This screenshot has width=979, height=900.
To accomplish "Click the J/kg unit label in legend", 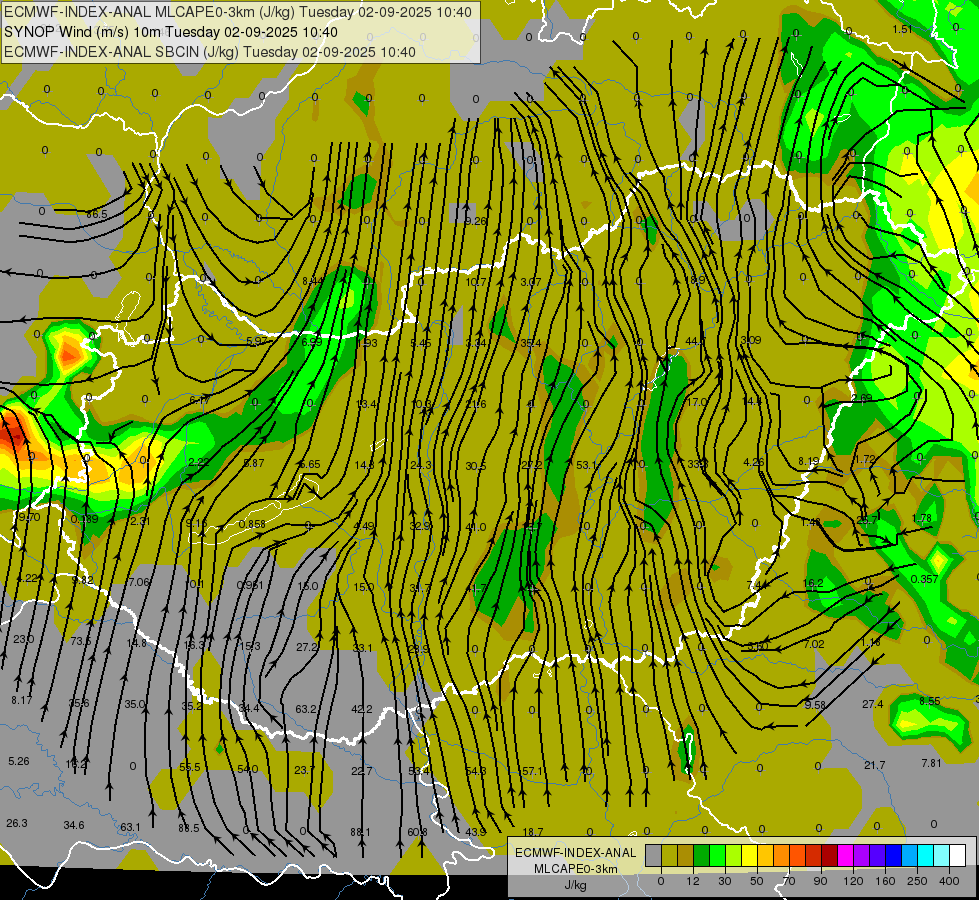I will pos(575,884).
